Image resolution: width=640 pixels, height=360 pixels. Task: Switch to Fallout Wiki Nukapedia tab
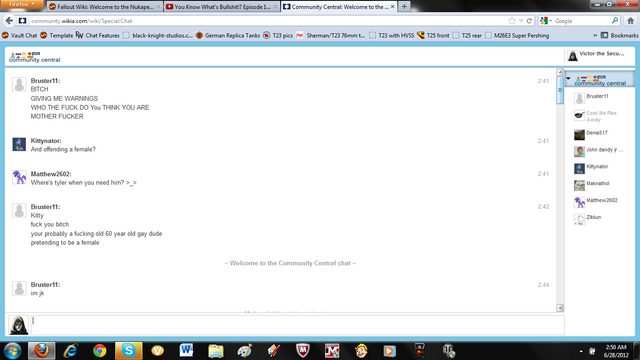pos(104,7)
